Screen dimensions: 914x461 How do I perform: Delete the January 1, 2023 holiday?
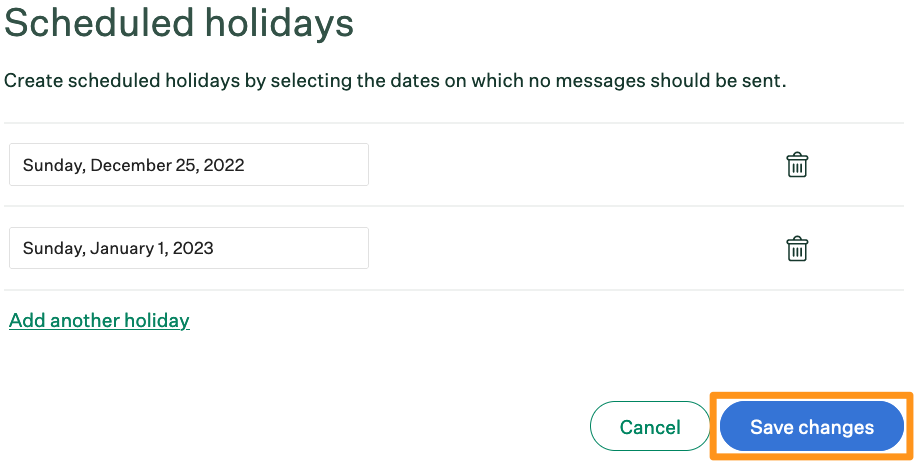coord(797,249)
